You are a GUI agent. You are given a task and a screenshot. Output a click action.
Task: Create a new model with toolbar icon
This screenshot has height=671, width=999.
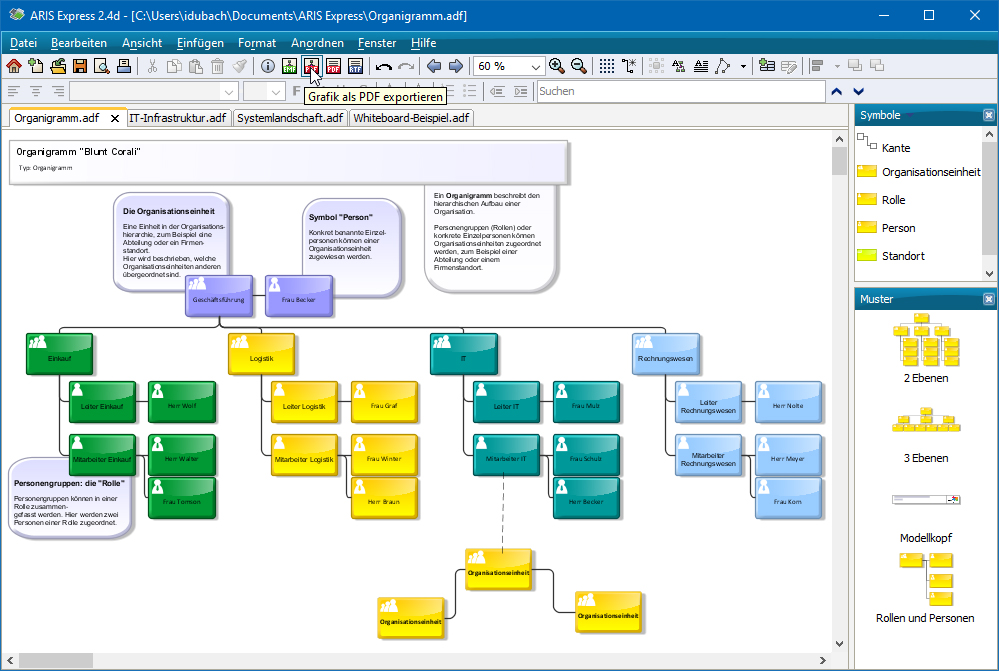36,66
